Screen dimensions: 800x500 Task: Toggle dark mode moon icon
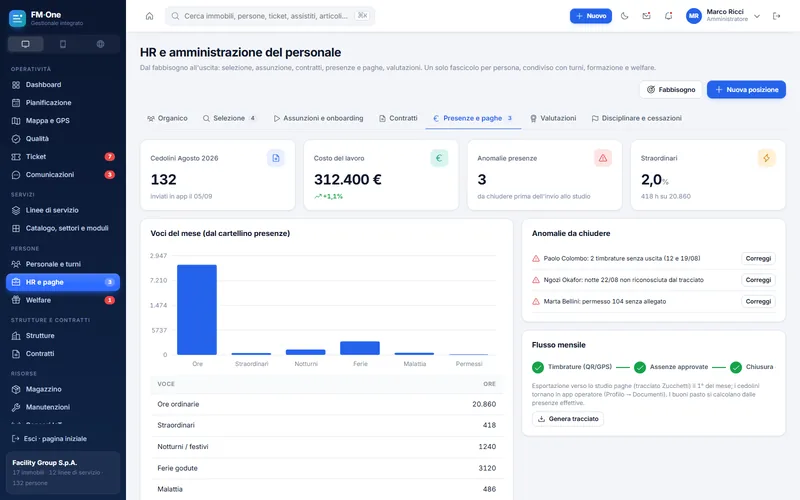click(x=624, y=16)
